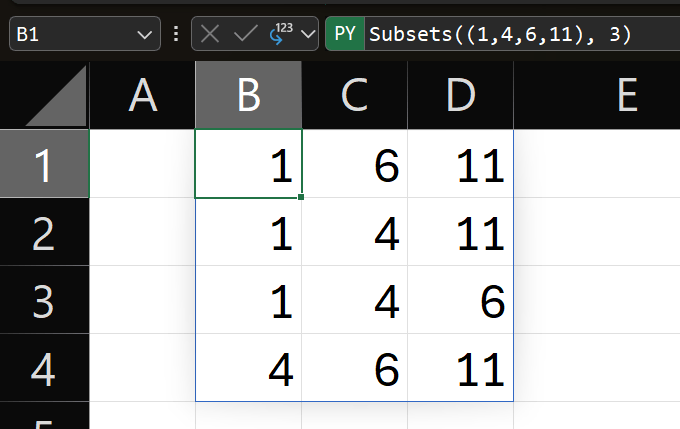Screen dimensions: 680x429
Task: Click cell B4 containing 4
Action: [x=248, y=368]
